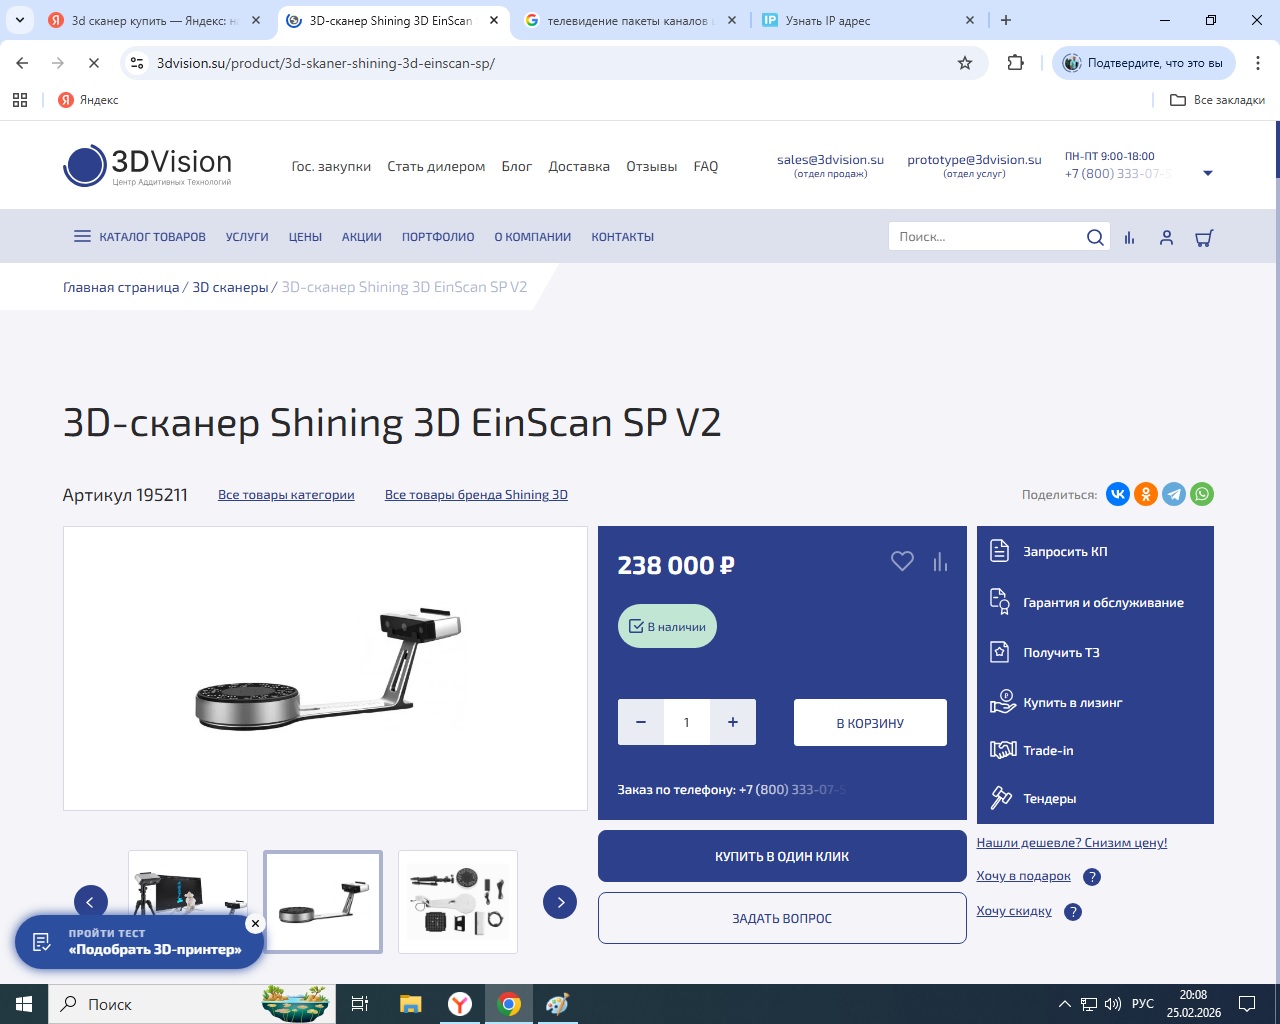Switch to the Узнать IP адрес tab
The width and height of the screenshot is (1280, 1024).
coord(867,20)
